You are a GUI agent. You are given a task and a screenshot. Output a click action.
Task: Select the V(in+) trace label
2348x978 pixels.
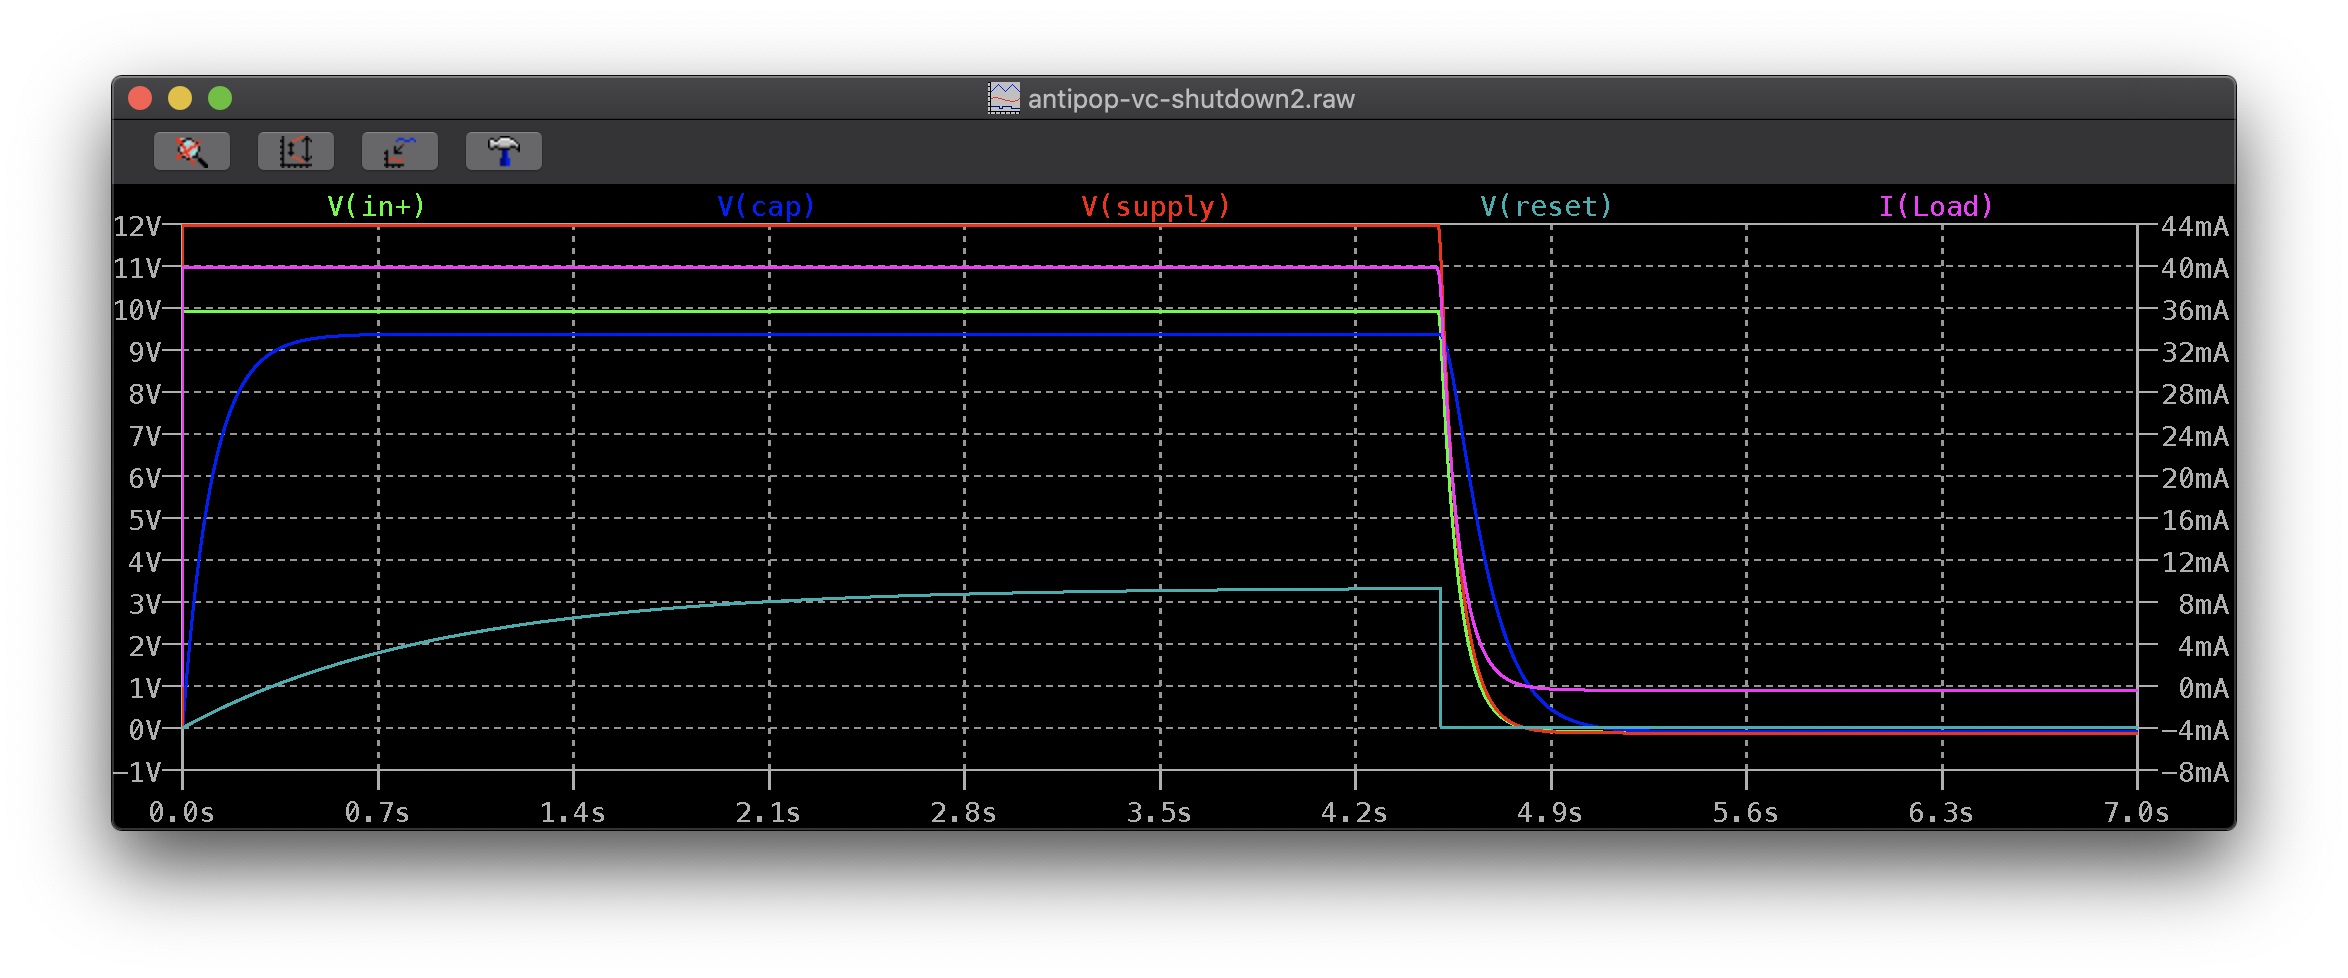point(376,206)
